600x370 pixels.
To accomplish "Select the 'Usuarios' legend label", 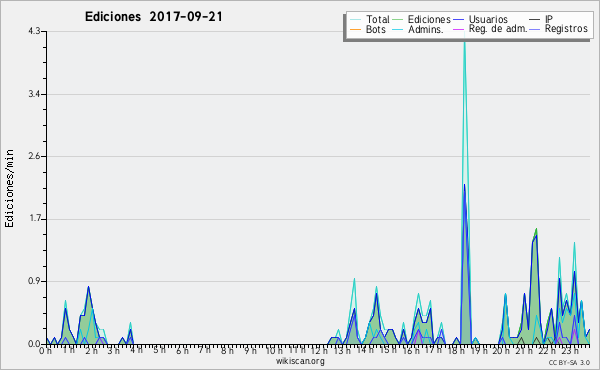I will (488, 19).
